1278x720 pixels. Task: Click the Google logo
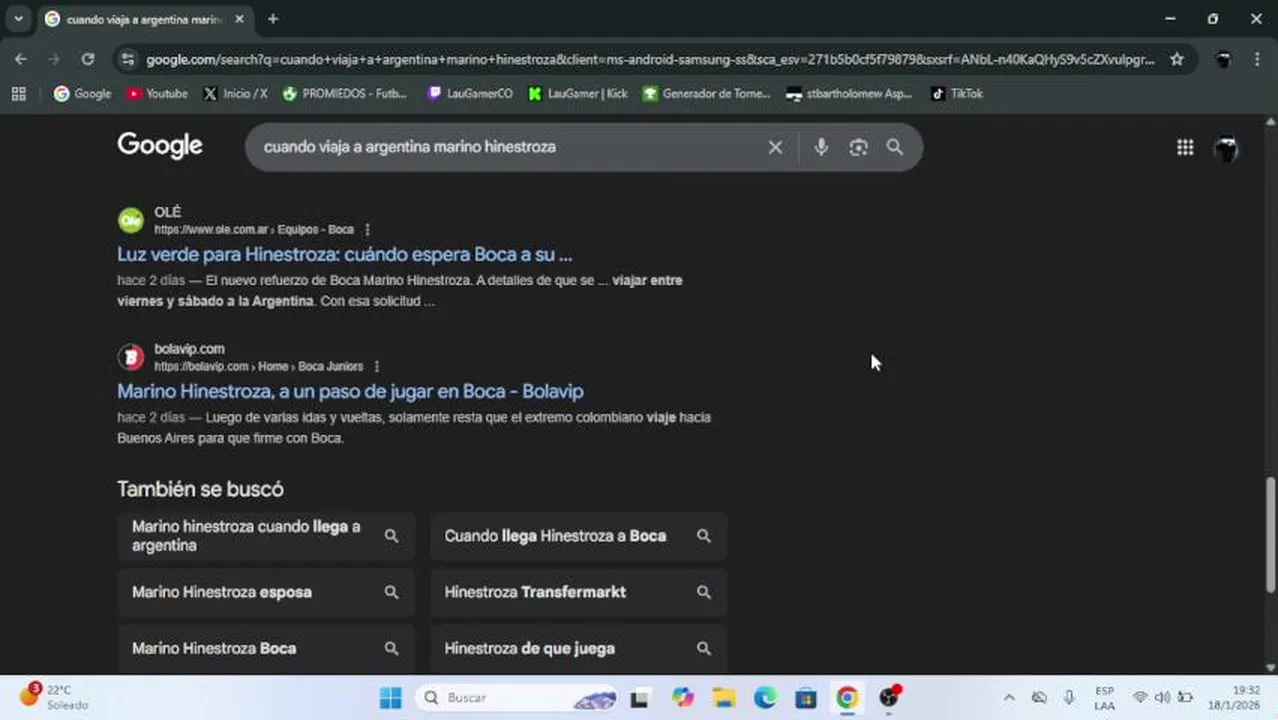coord(160,146)
